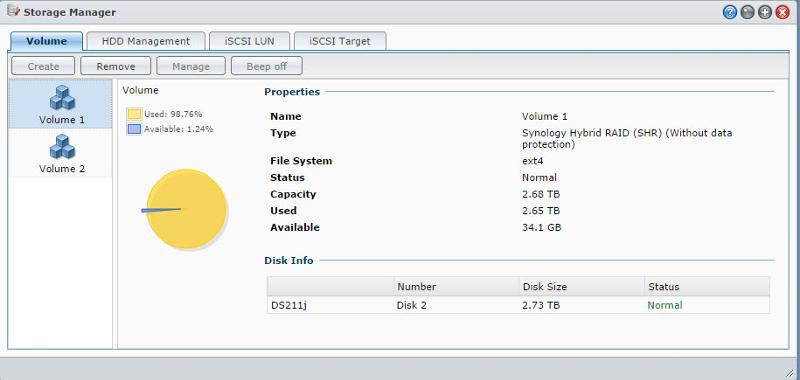
Task: Select the Volume 2 cubes icon
Action: (62, 146)
